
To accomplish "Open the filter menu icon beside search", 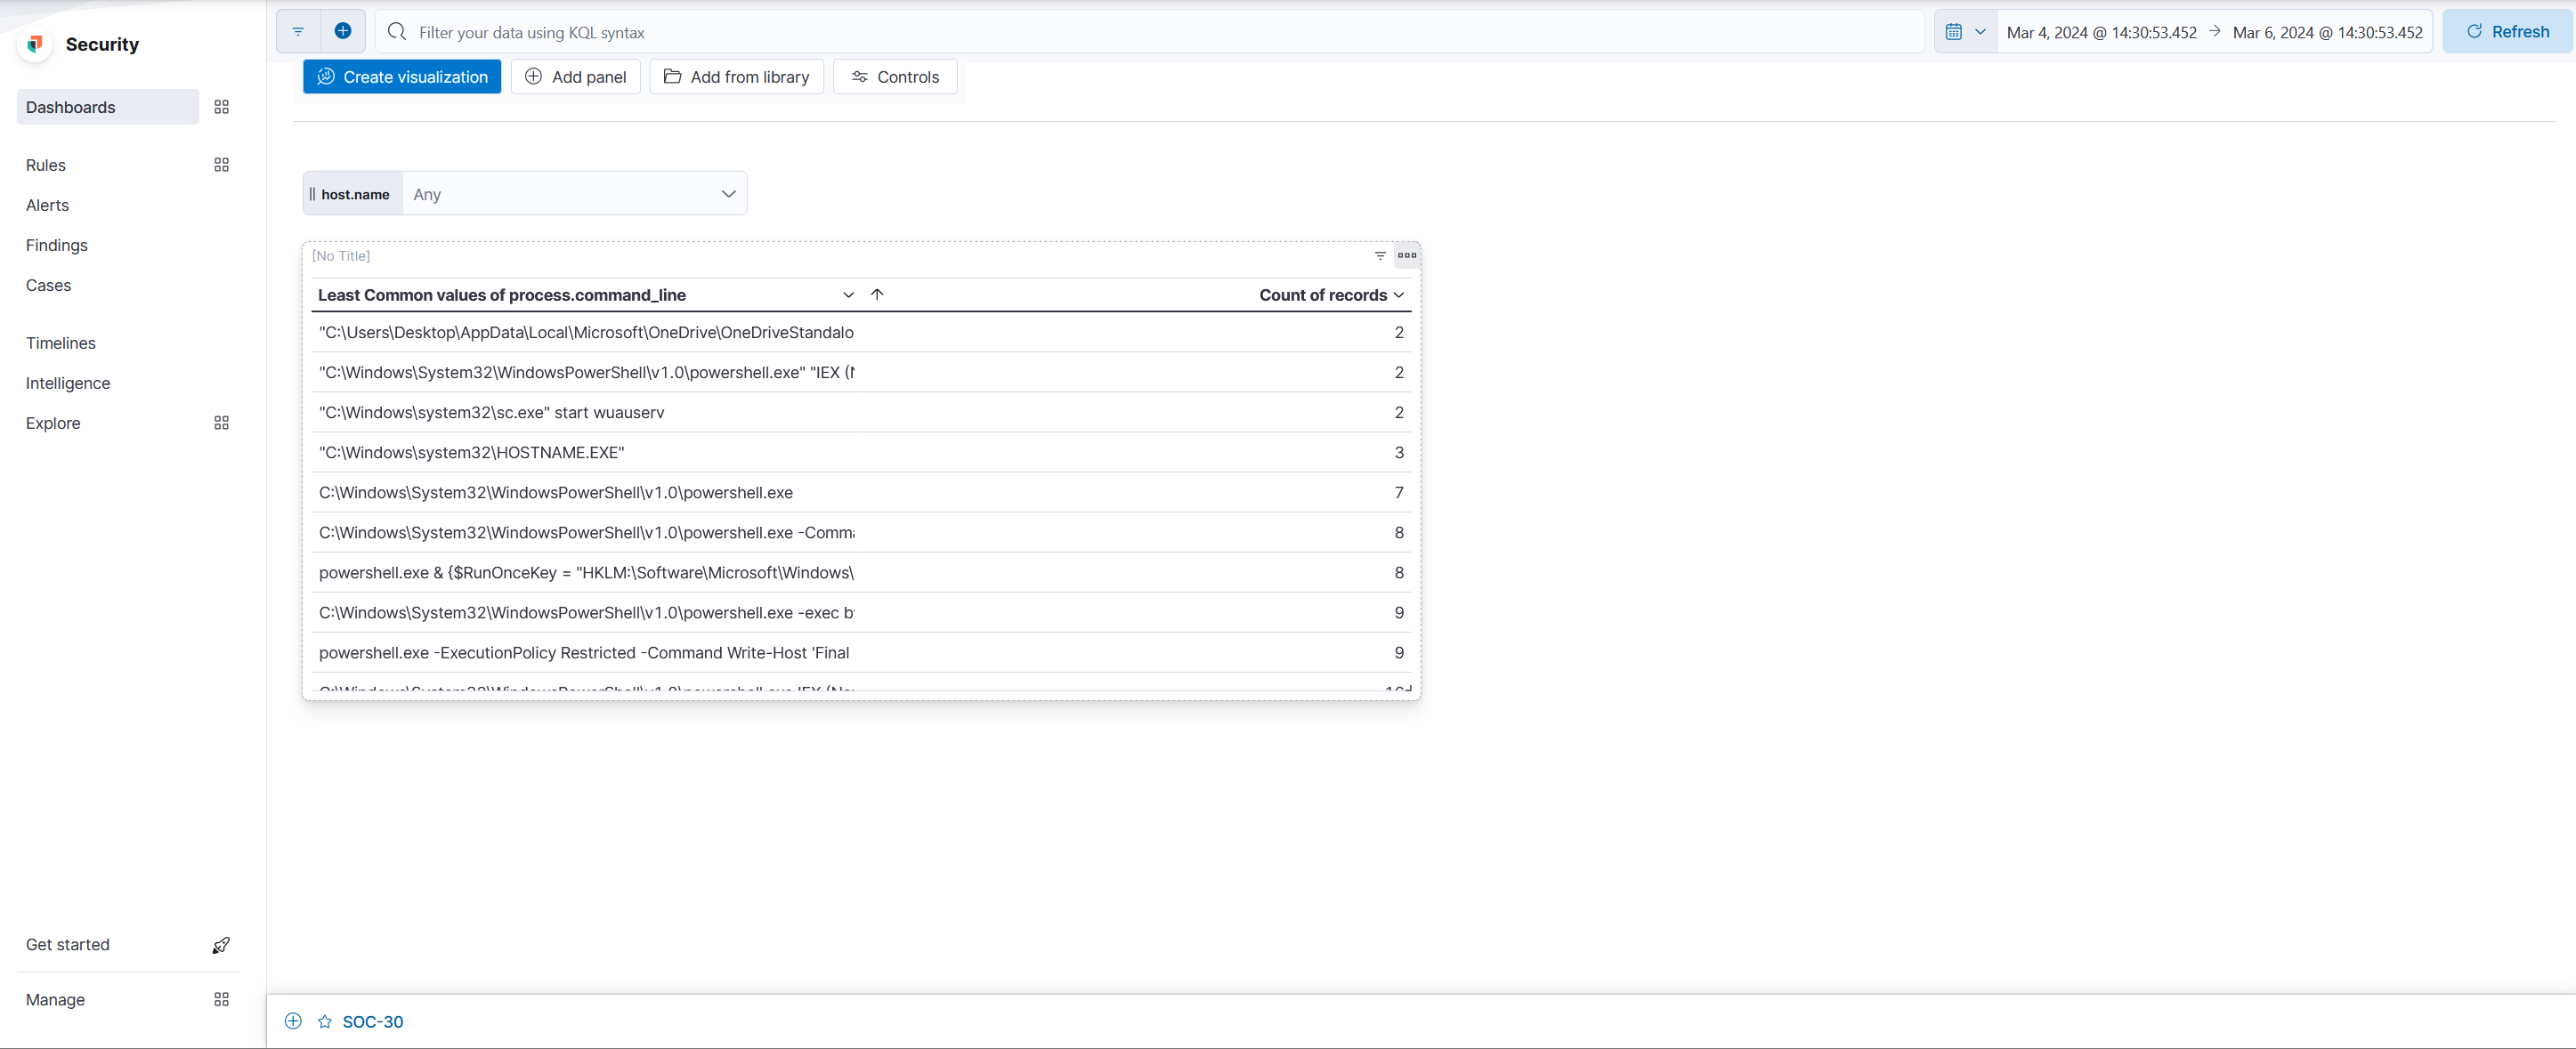I will (x=298, y=31).
